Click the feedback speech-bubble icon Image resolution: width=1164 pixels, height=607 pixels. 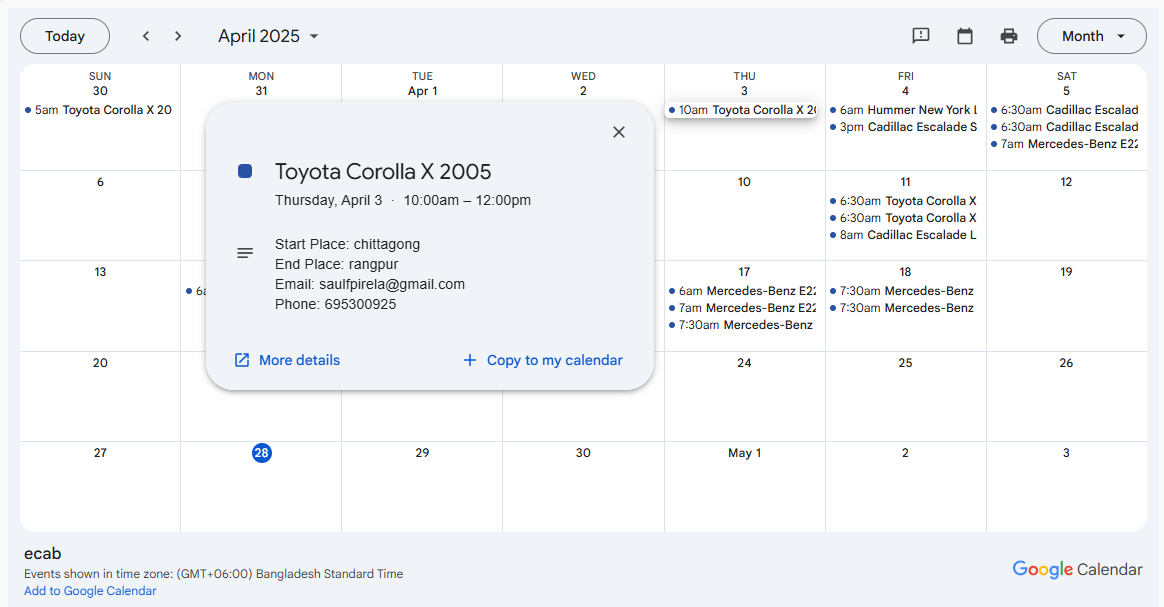(921, 36)
